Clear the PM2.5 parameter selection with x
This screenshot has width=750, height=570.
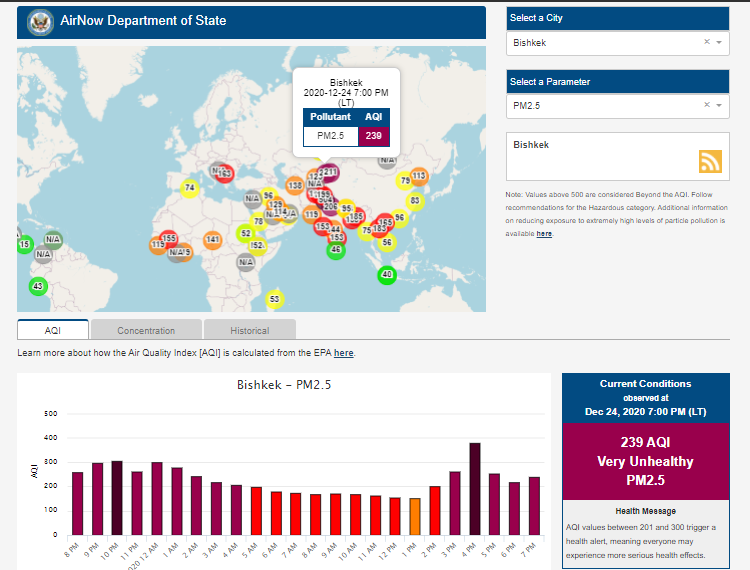click(706, 105)
